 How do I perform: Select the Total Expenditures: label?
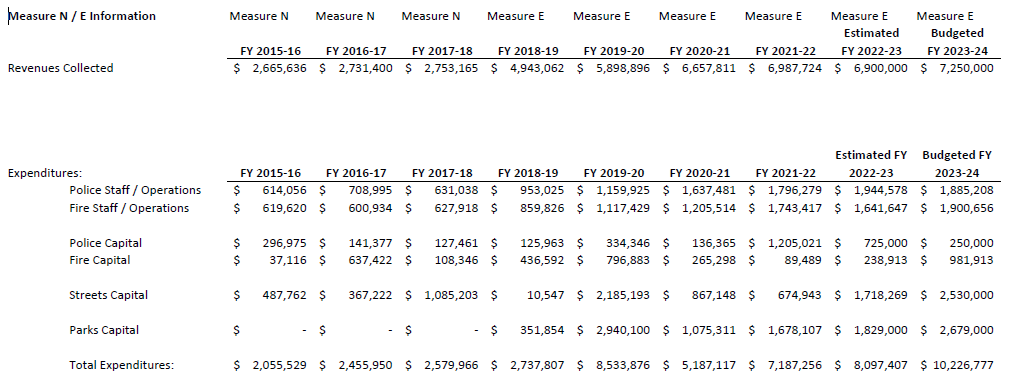(122, 365)
